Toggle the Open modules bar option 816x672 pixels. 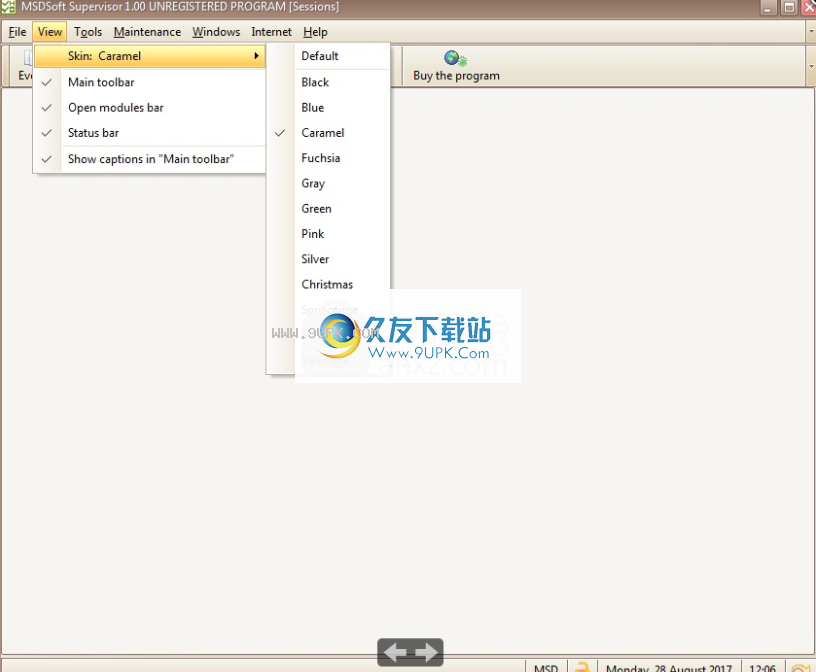coord(149,108)
